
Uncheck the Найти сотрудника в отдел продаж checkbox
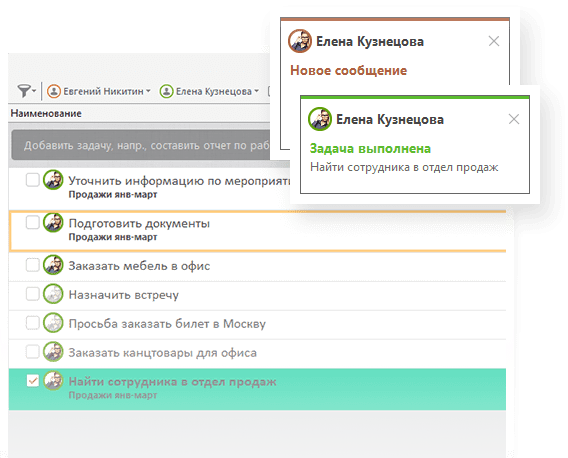pos(33,380)
